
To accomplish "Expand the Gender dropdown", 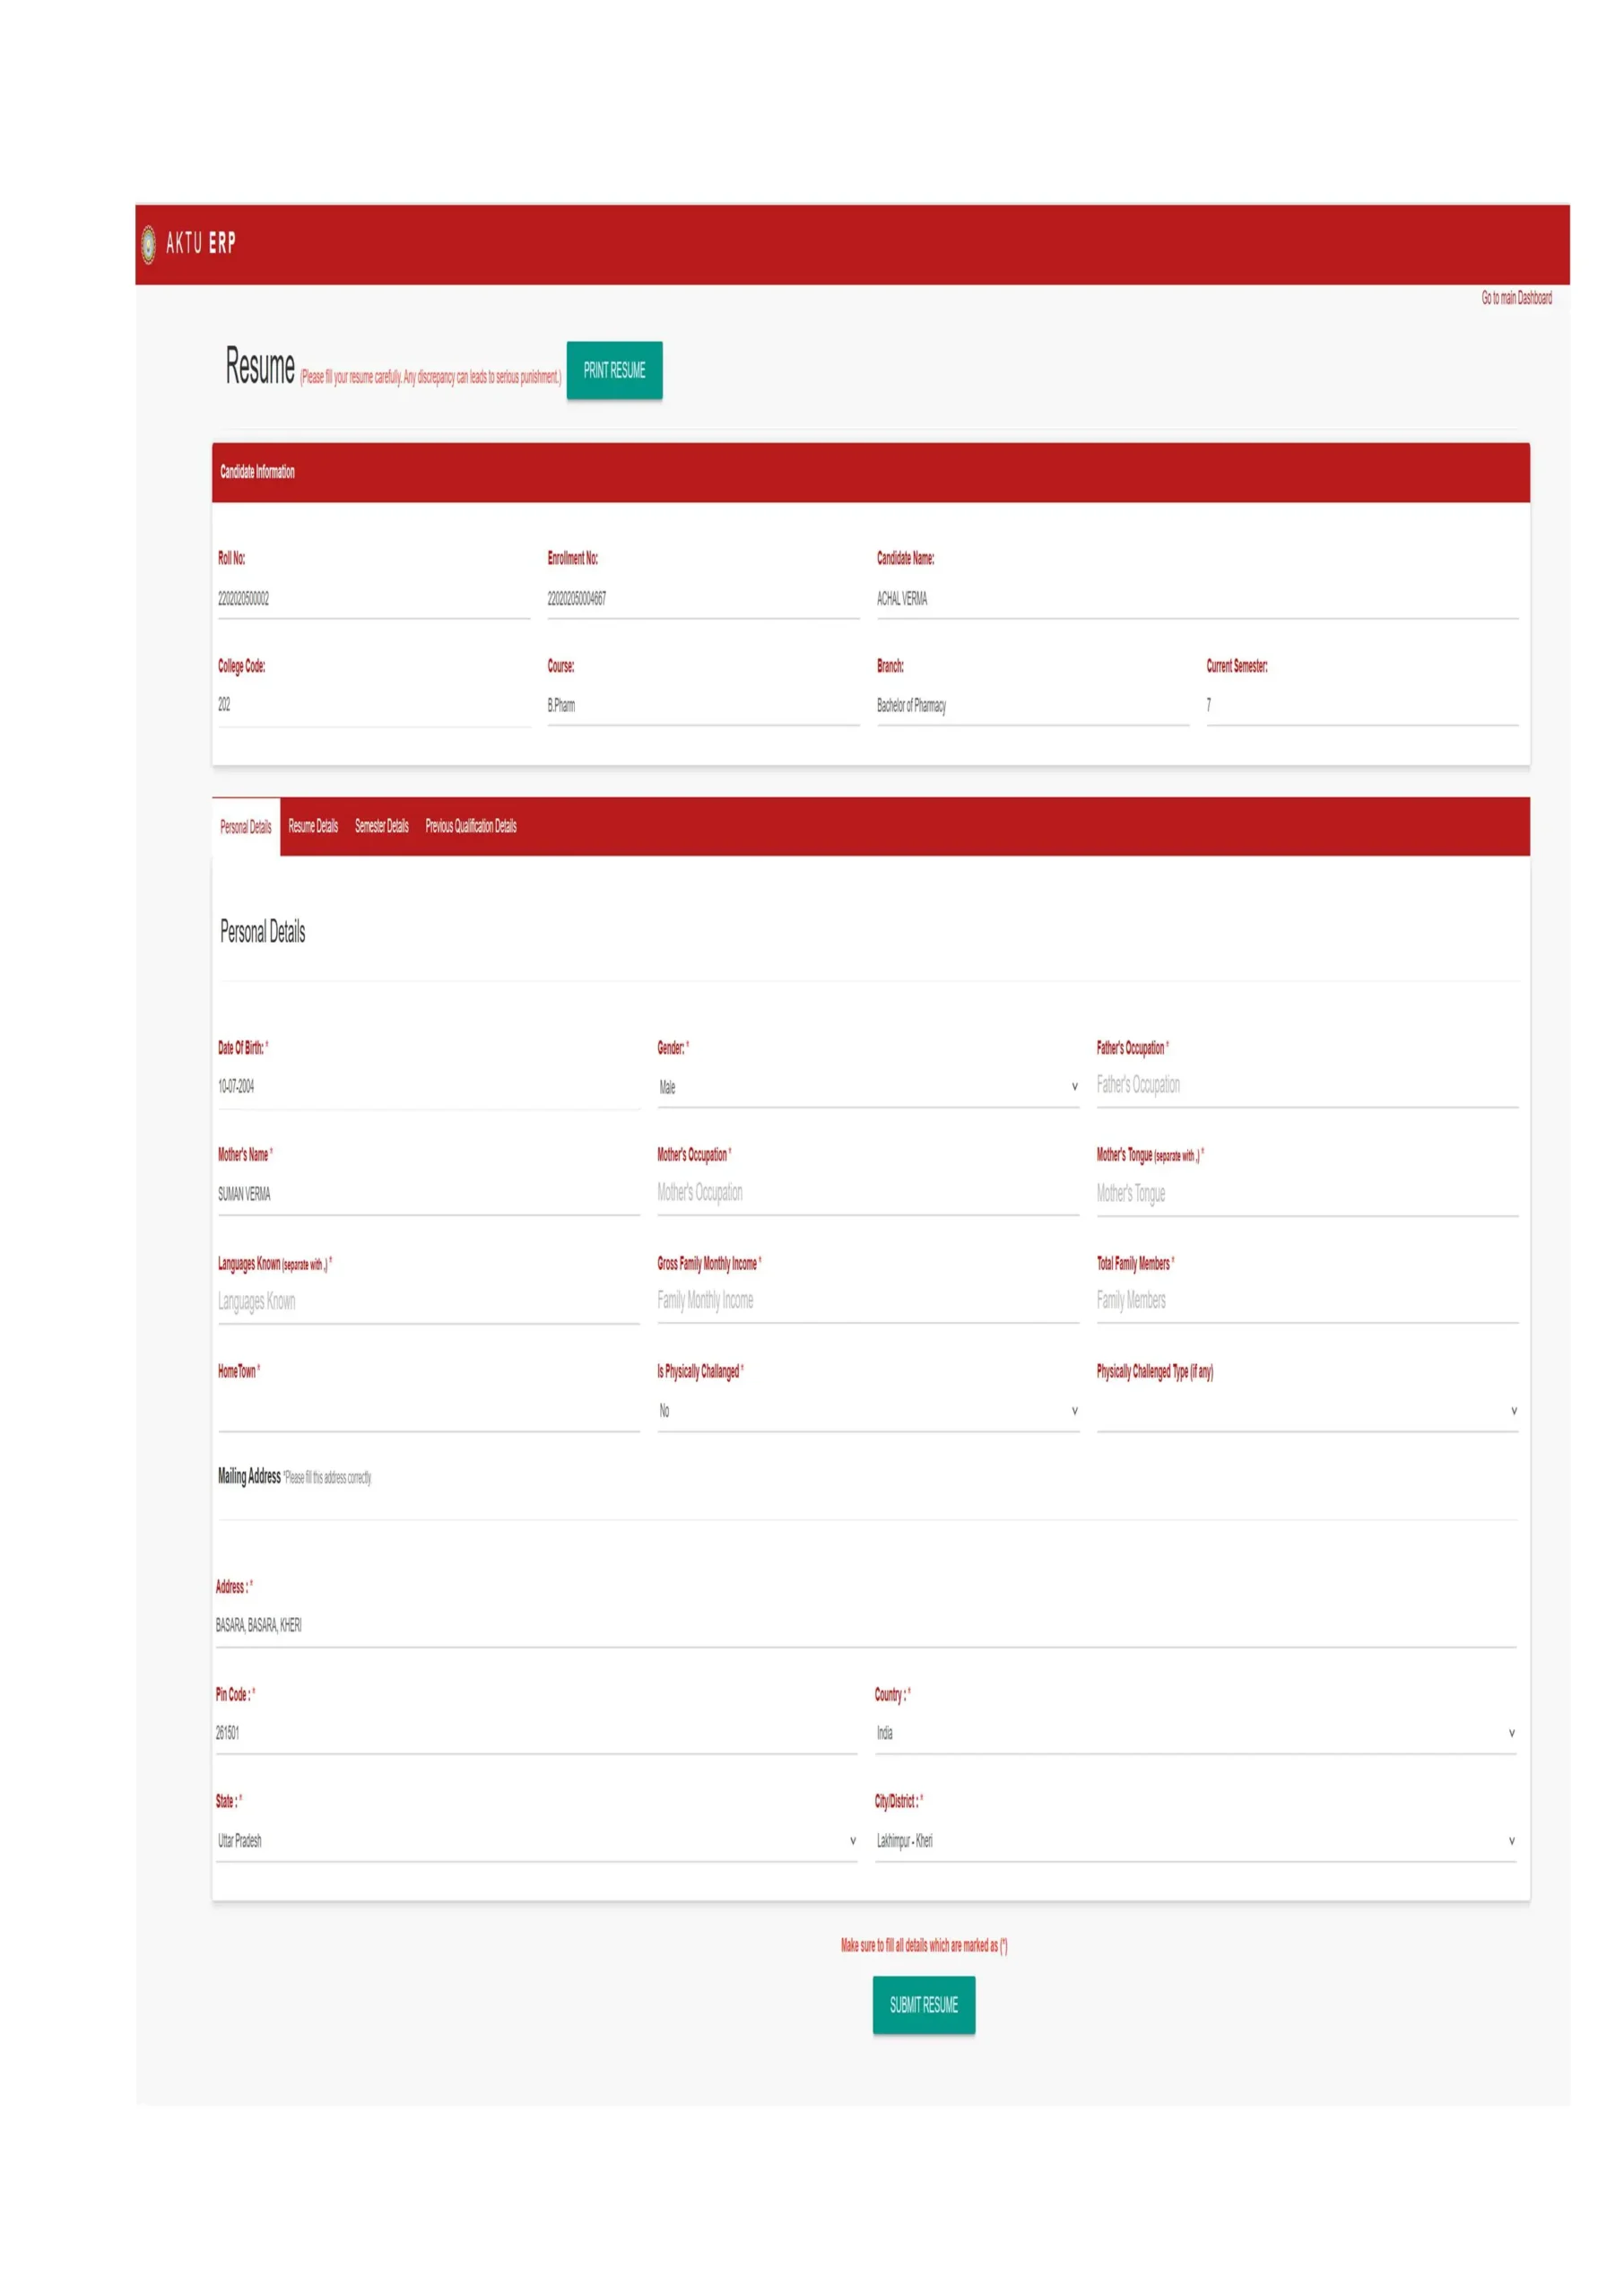I will [867, 1087].
